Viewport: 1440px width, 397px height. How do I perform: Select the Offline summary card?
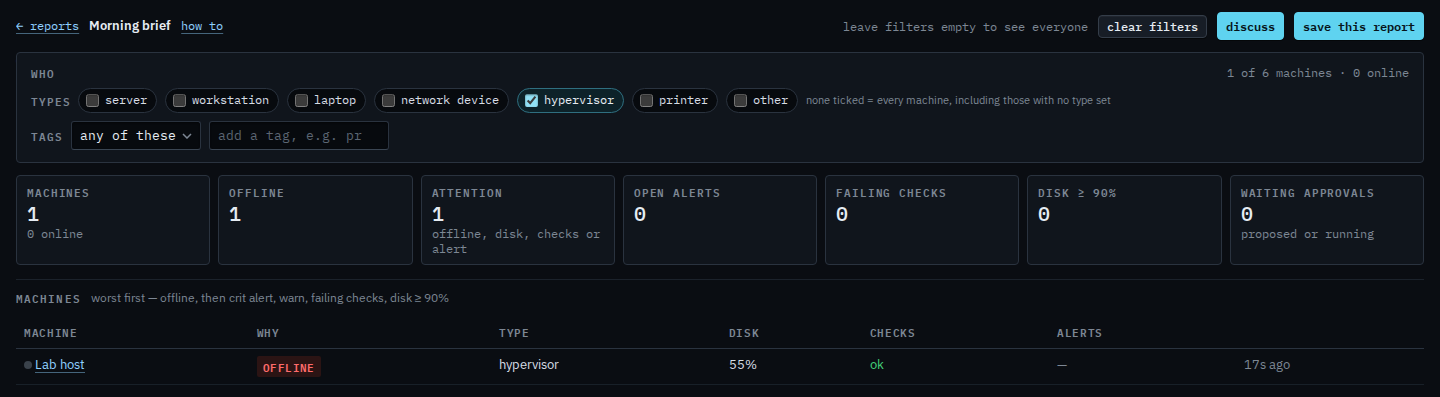[x=315, y=220]
